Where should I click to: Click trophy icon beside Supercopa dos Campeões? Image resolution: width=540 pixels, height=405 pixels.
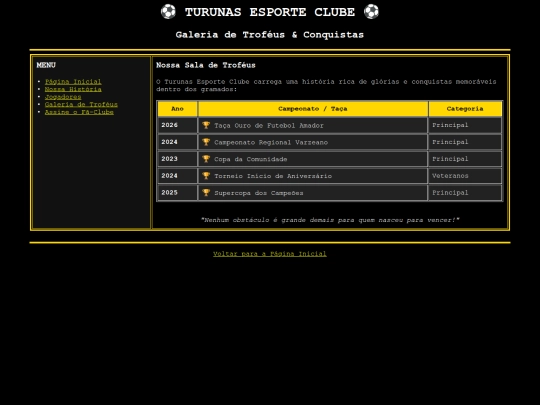point(206,193)
